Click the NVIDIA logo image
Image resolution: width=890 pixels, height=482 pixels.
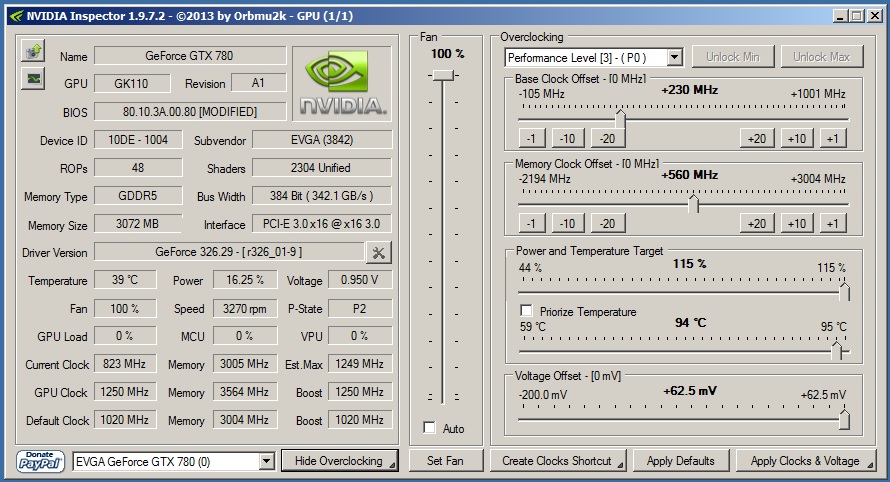[x=342, y=83]
